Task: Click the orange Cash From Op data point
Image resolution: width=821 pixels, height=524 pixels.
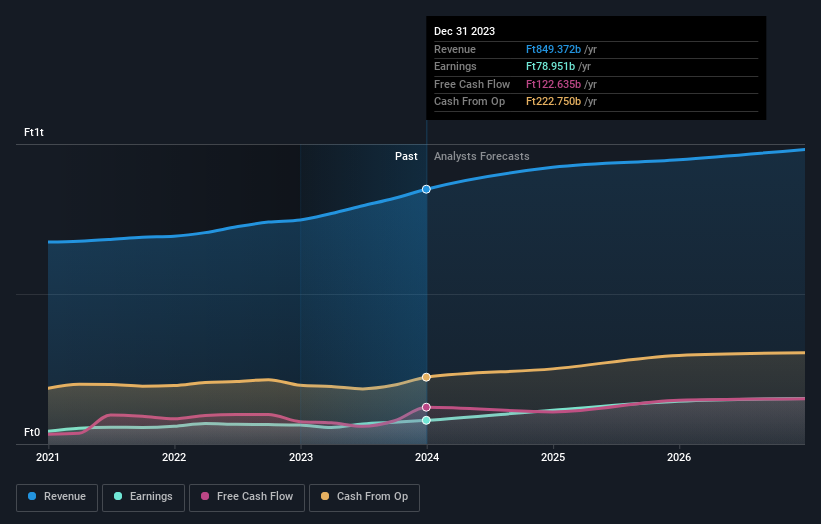Action: [426, 377]
